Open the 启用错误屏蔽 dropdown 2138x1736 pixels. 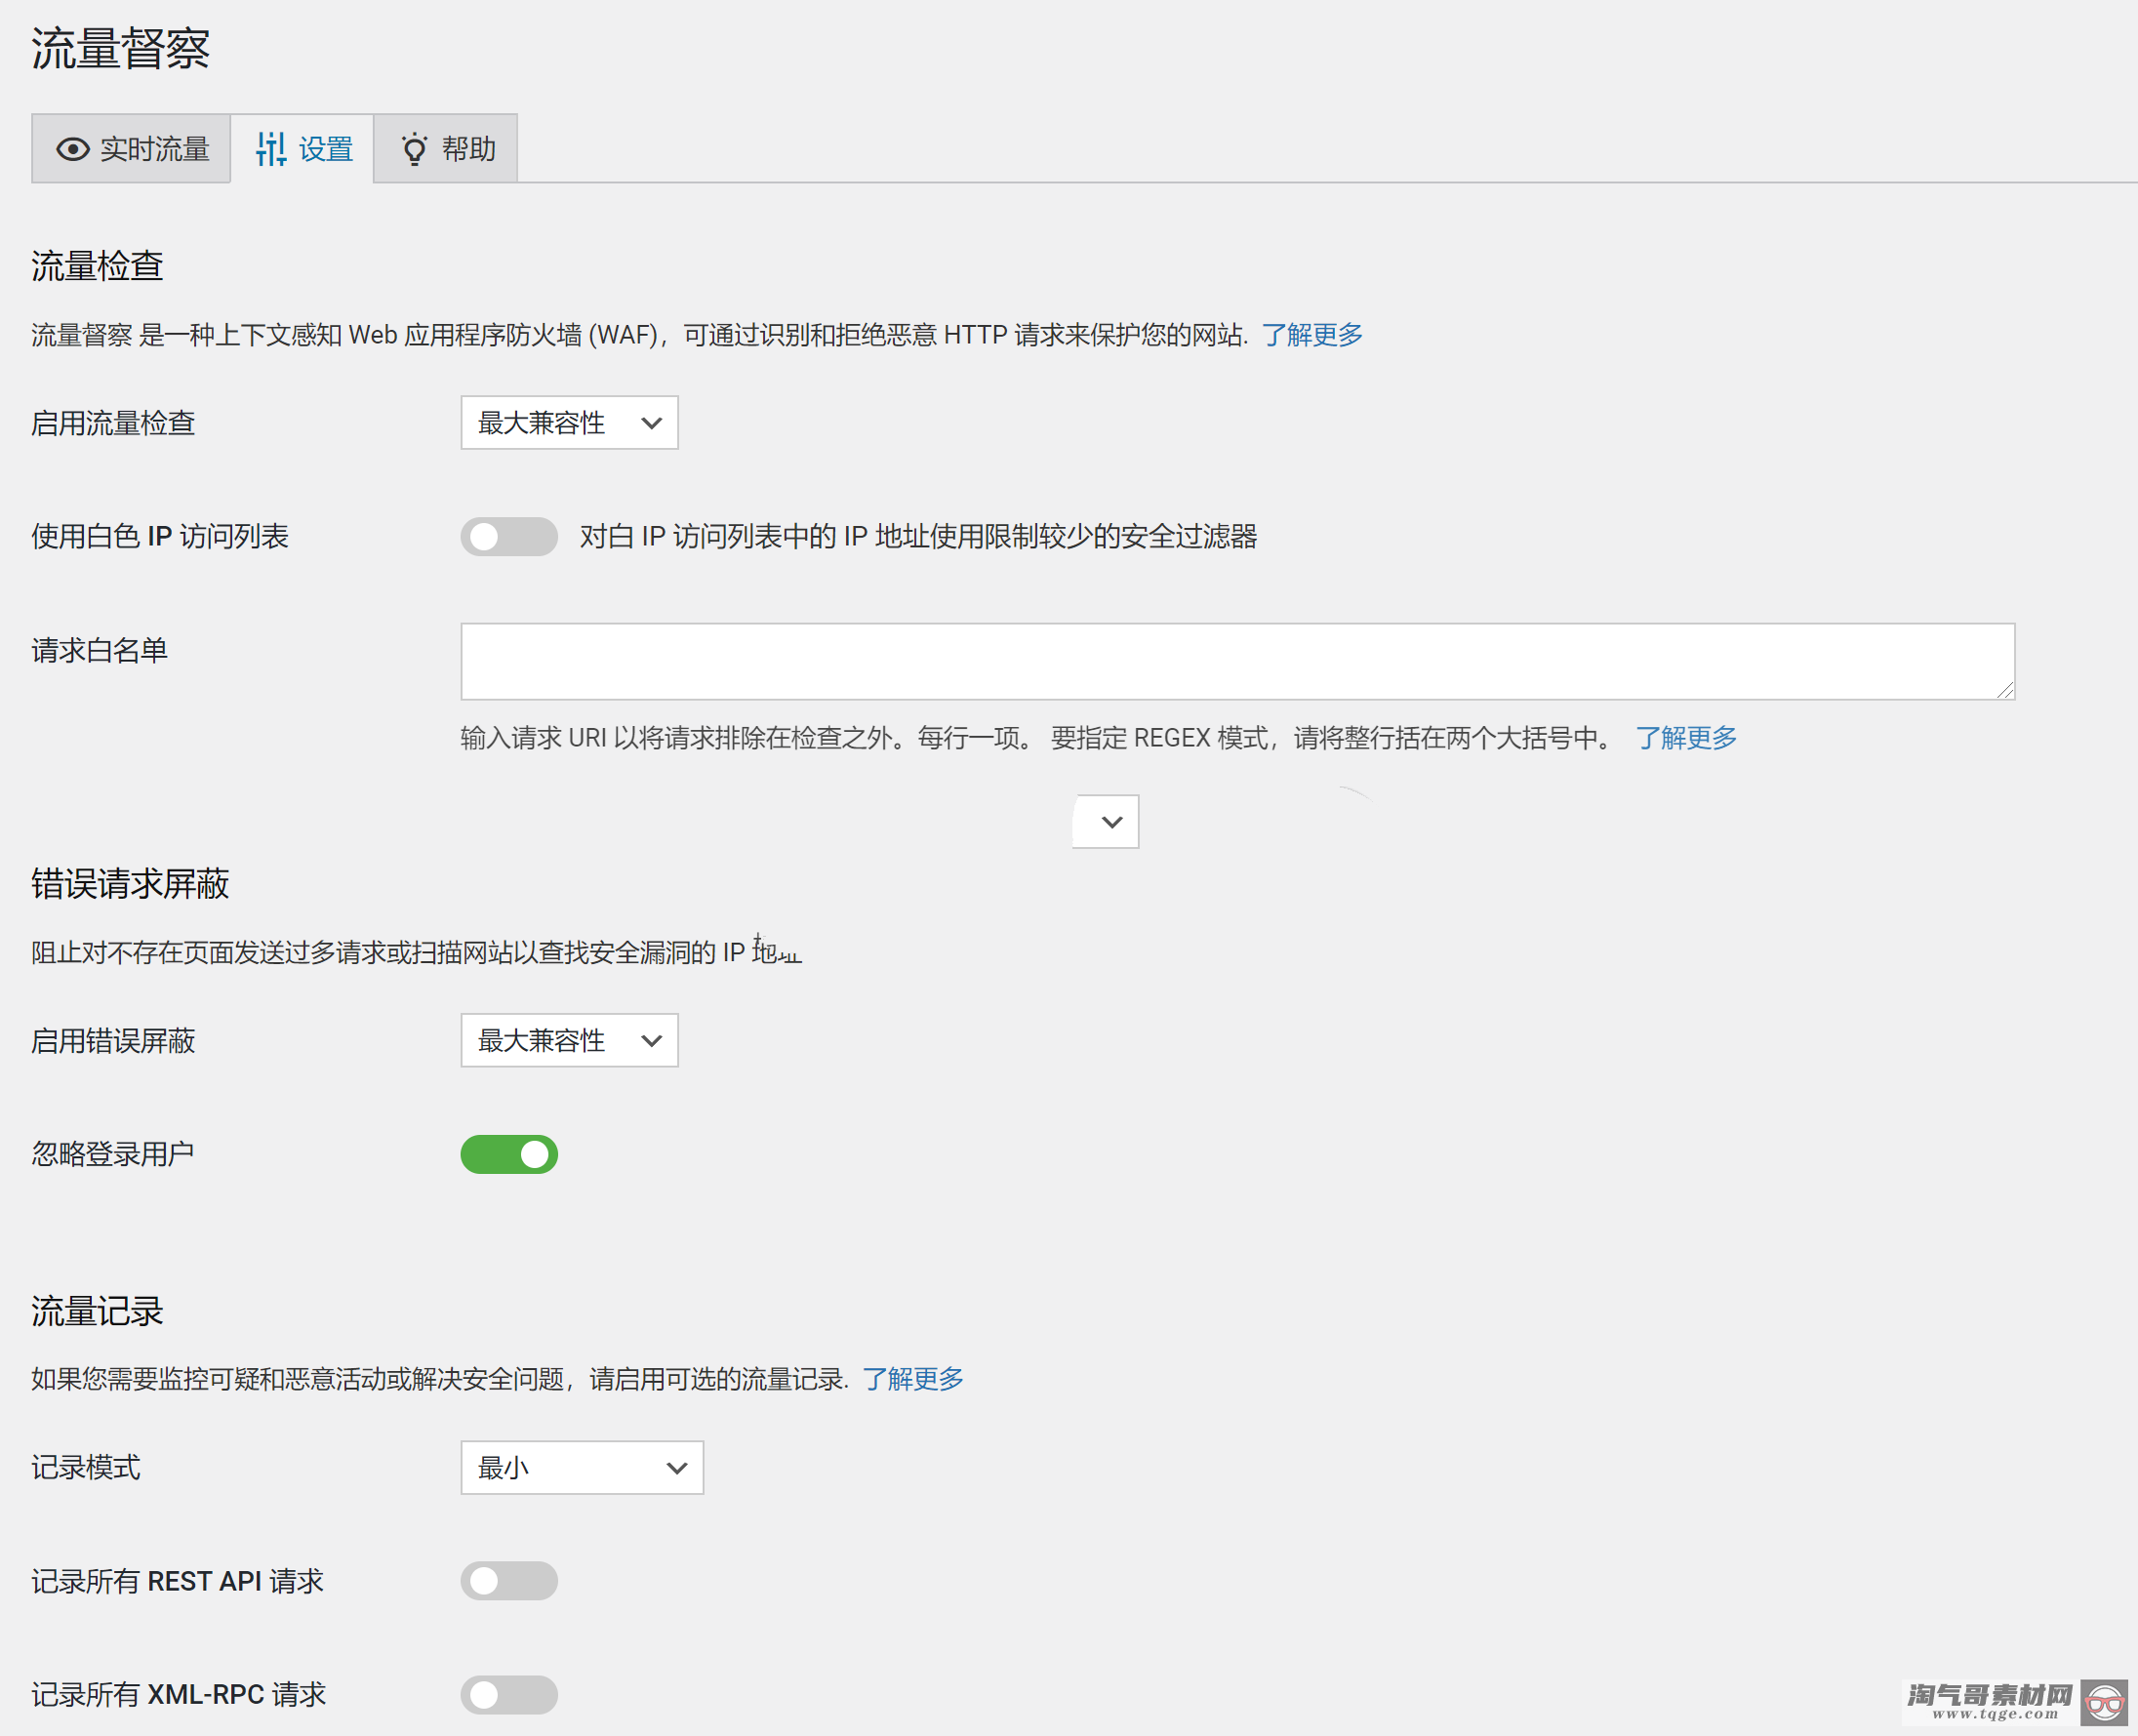click(569, 1040)
